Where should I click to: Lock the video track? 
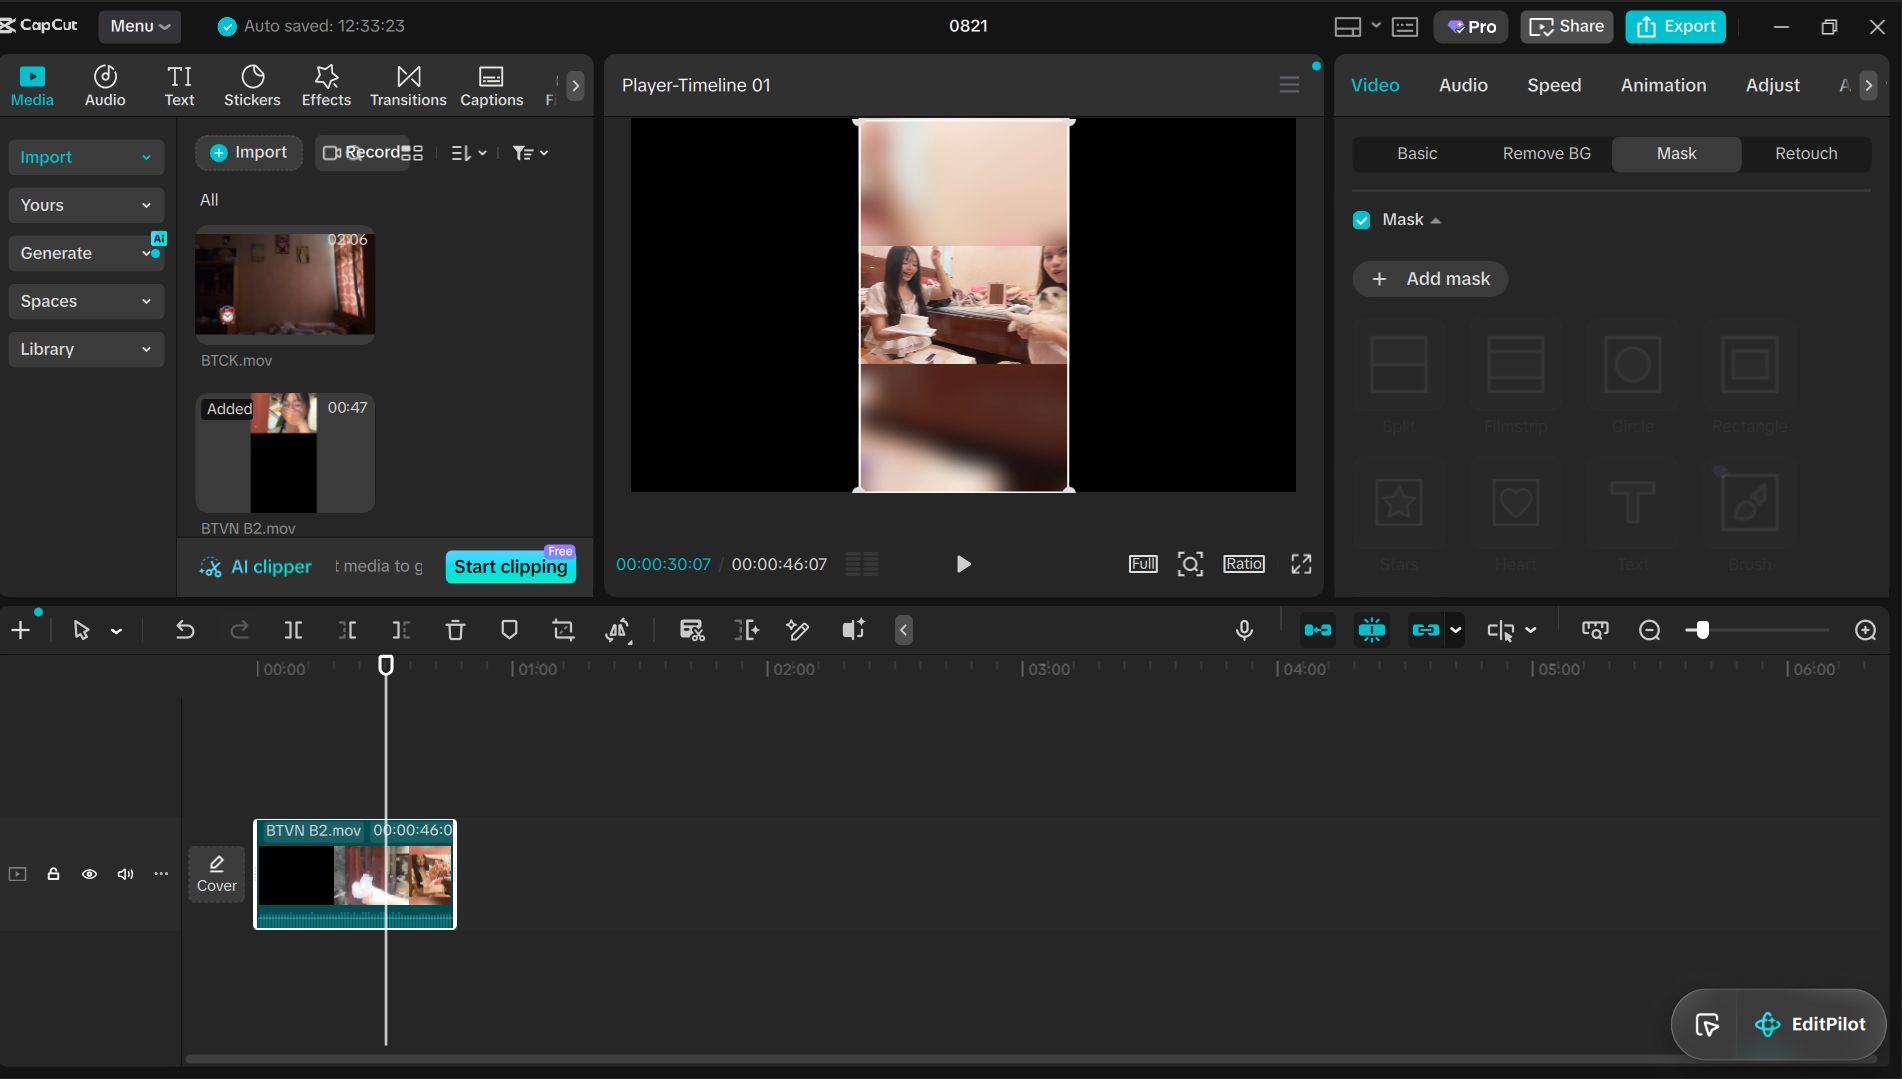(53, 874)
